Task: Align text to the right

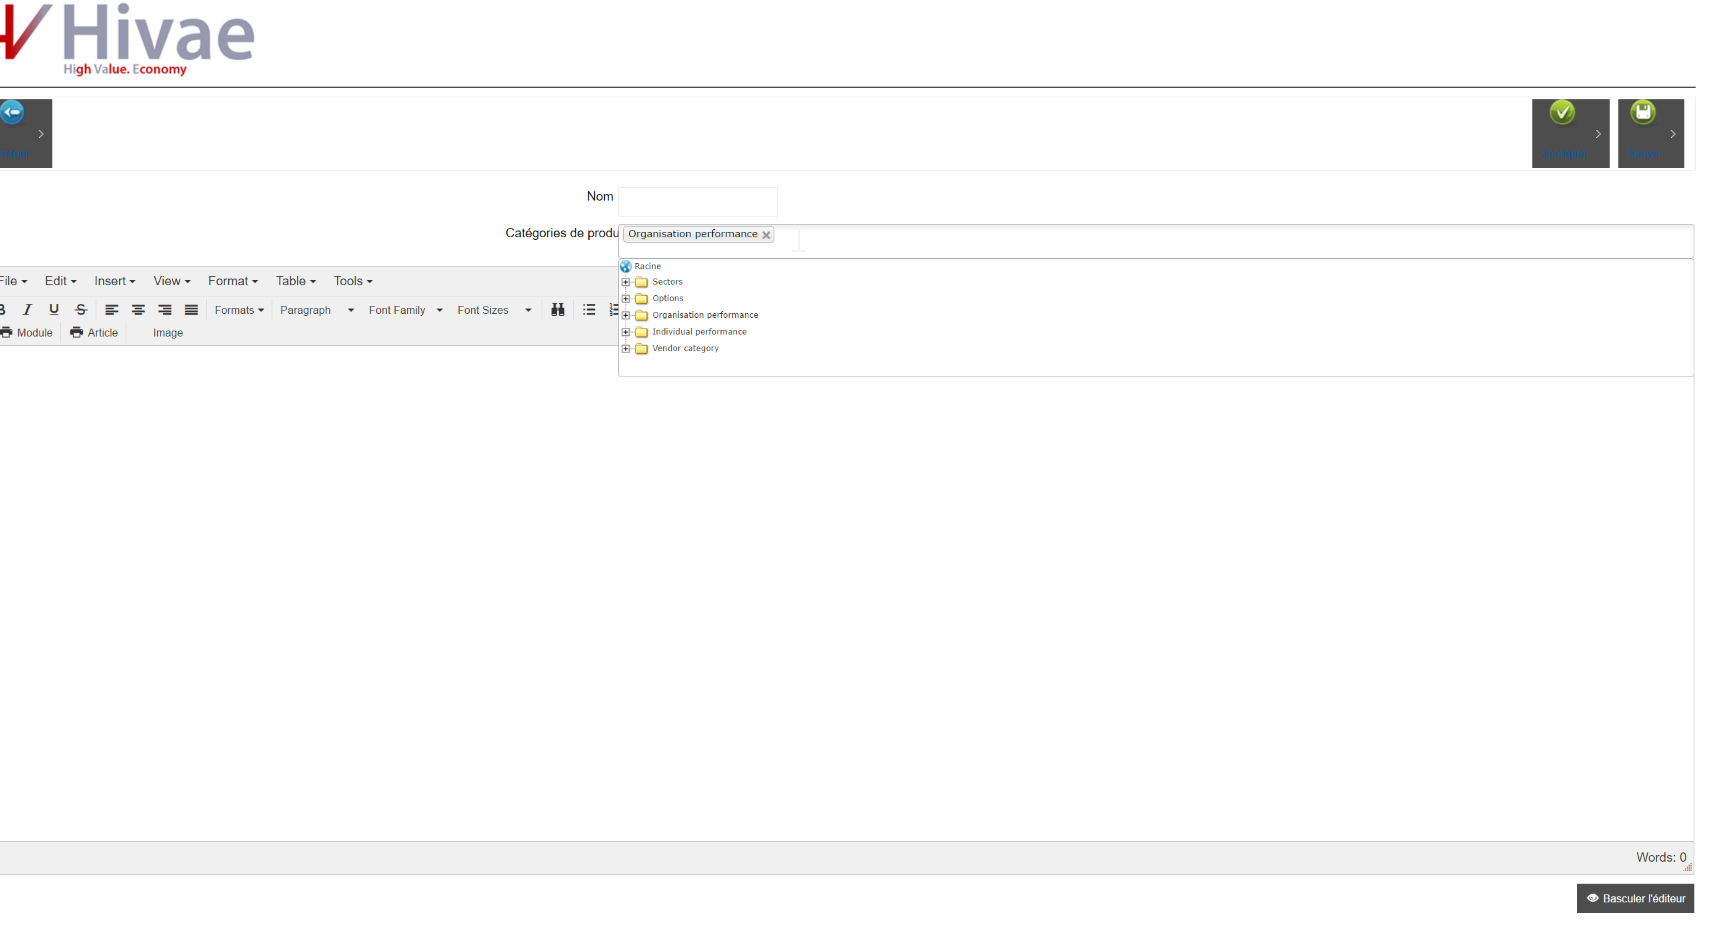Action: tap(165, 310)
